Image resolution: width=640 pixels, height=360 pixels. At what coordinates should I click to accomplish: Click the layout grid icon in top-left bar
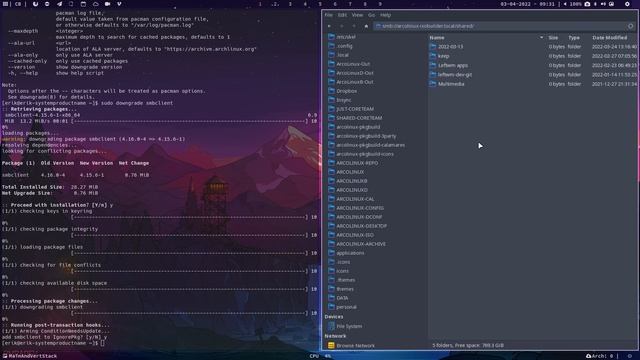[x=6, y=4]
